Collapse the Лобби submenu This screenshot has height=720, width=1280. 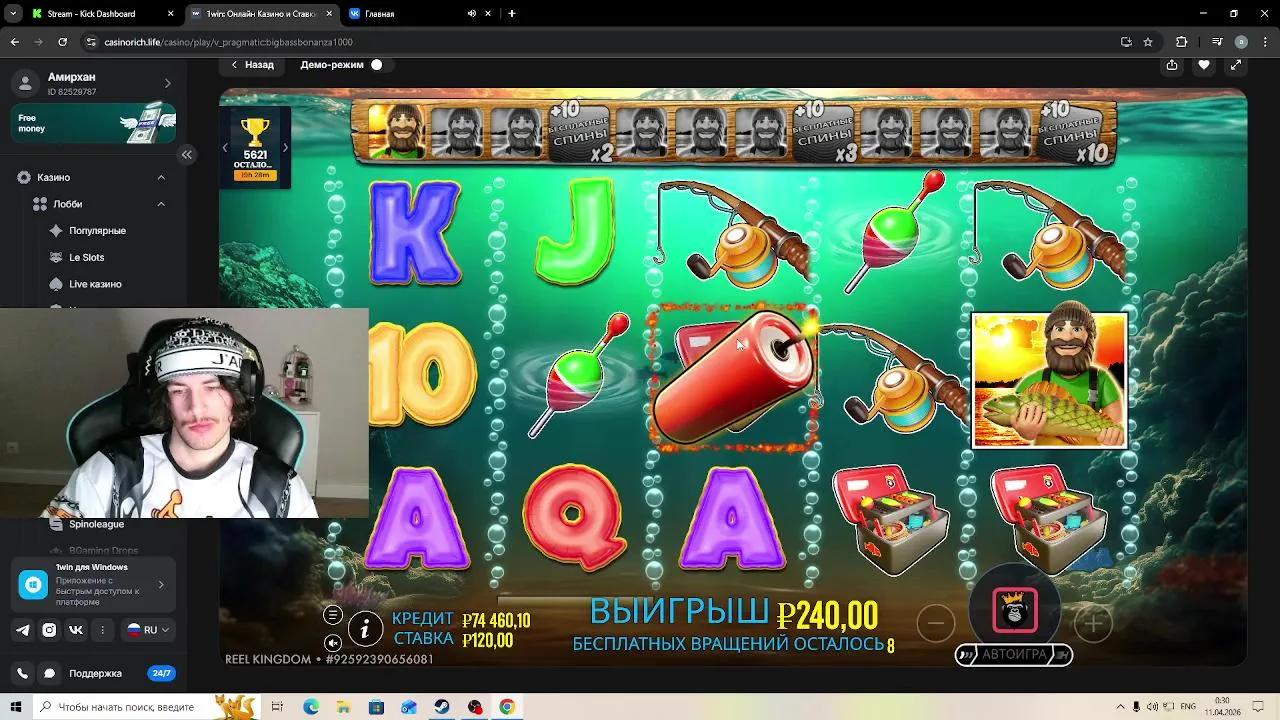coord(161,204)
